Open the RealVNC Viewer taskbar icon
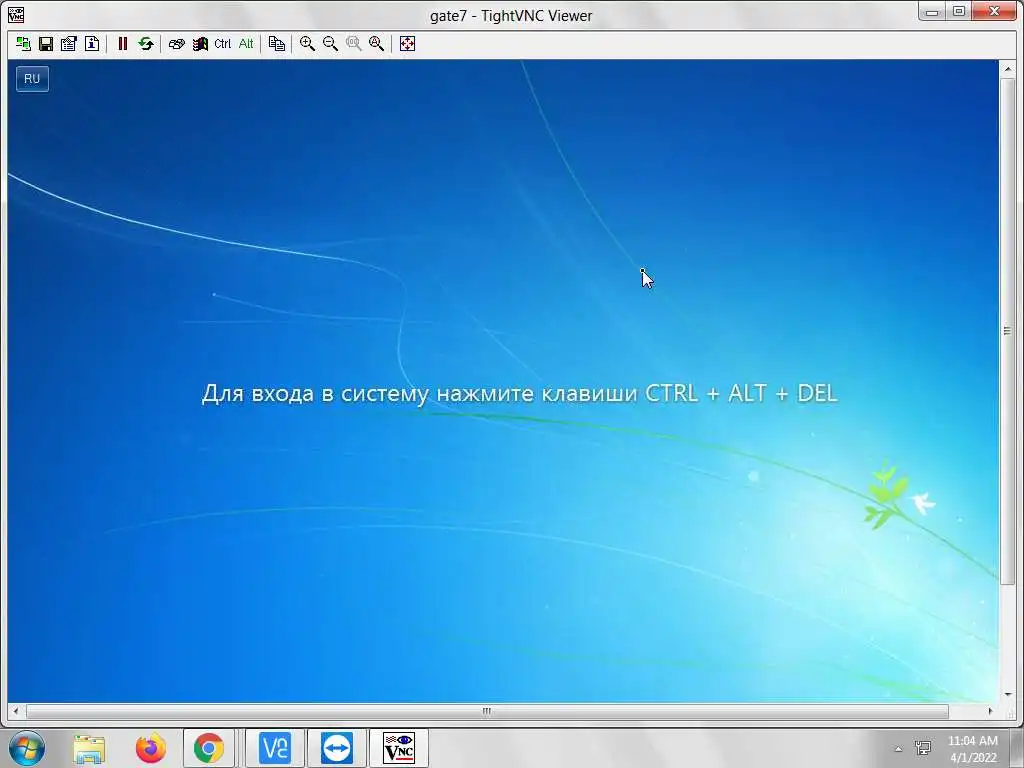Viewport: 1024px width, 768px height. click(275, 748)
